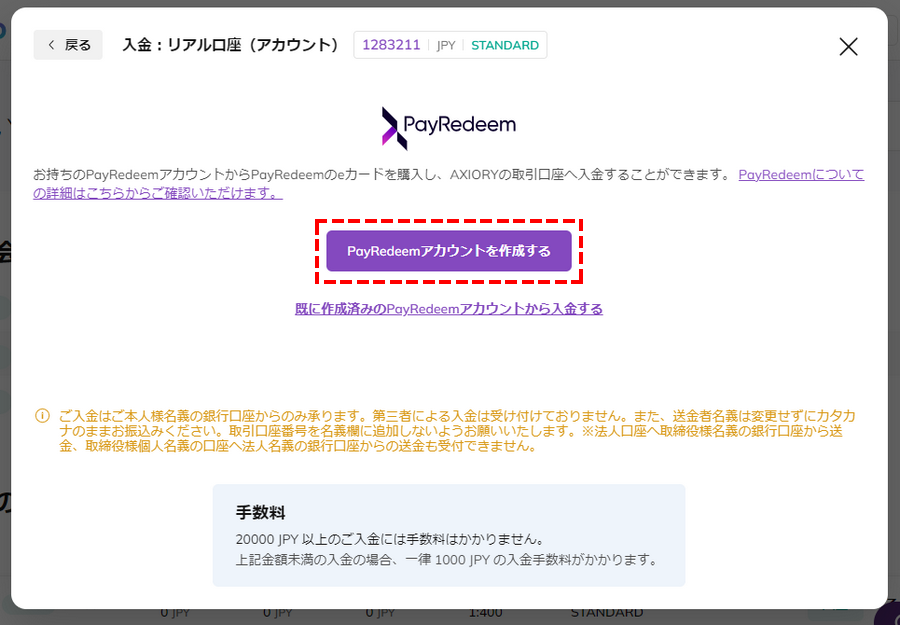
Task: Click PayRedeemアカウントを作成する button
Action: 449,251
